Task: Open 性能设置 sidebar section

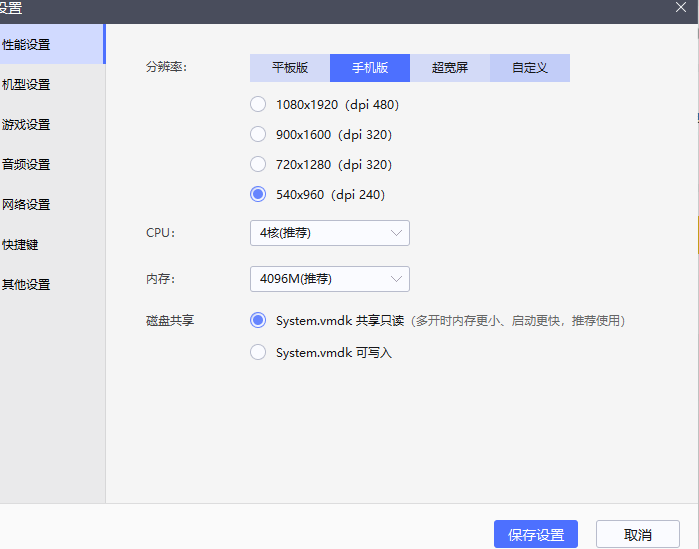Action: pyautogui.click(x=28, y=45)
